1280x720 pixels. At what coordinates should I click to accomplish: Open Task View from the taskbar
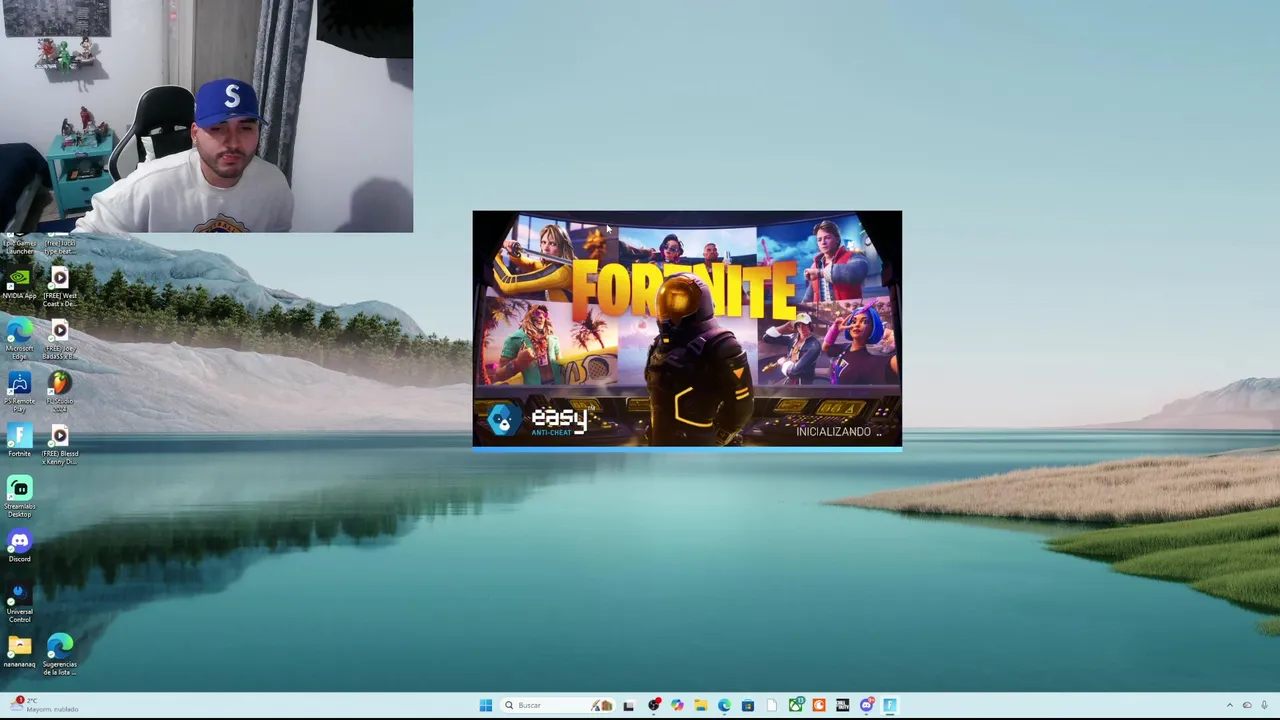point(628,705)
